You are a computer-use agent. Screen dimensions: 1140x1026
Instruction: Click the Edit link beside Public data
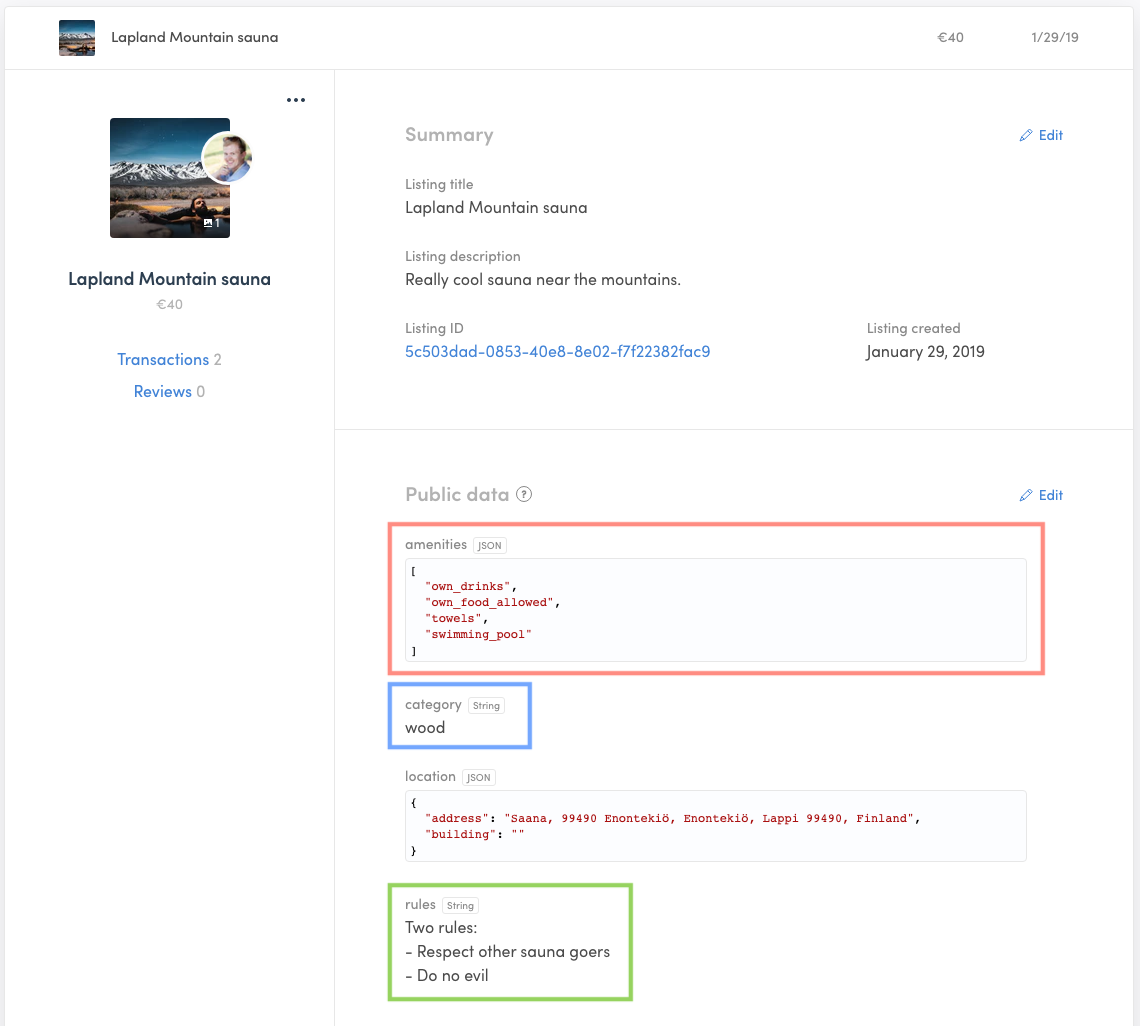(x=1050, y=495)
